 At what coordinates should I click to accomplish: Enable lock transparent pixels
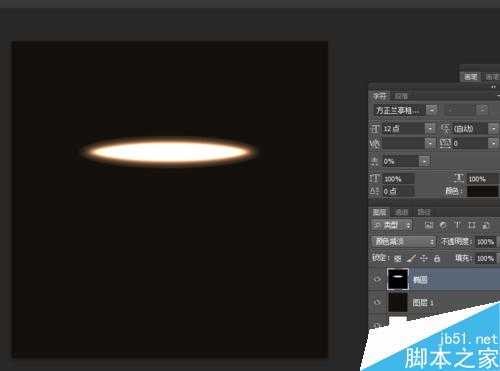(x=397, y=258)
